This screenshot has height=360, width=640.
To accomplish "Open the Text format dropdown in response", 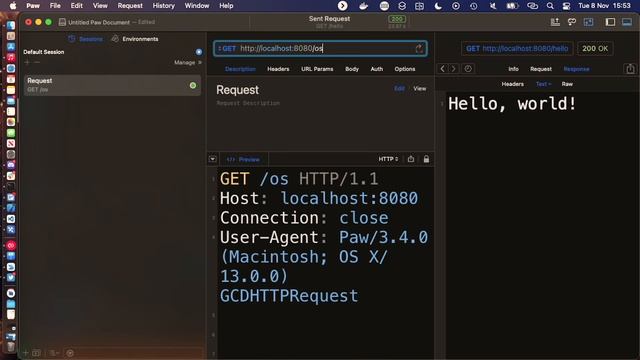I will [x=543, y=84].
